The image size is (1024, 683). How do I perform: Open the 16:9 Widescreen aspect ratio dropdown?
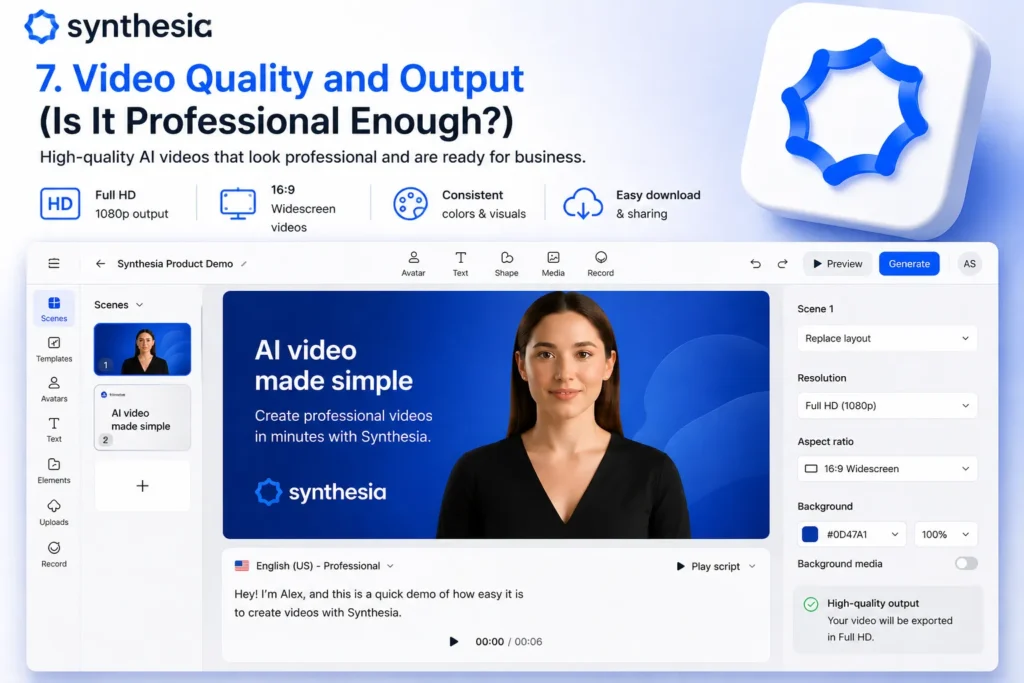(887, 469)
